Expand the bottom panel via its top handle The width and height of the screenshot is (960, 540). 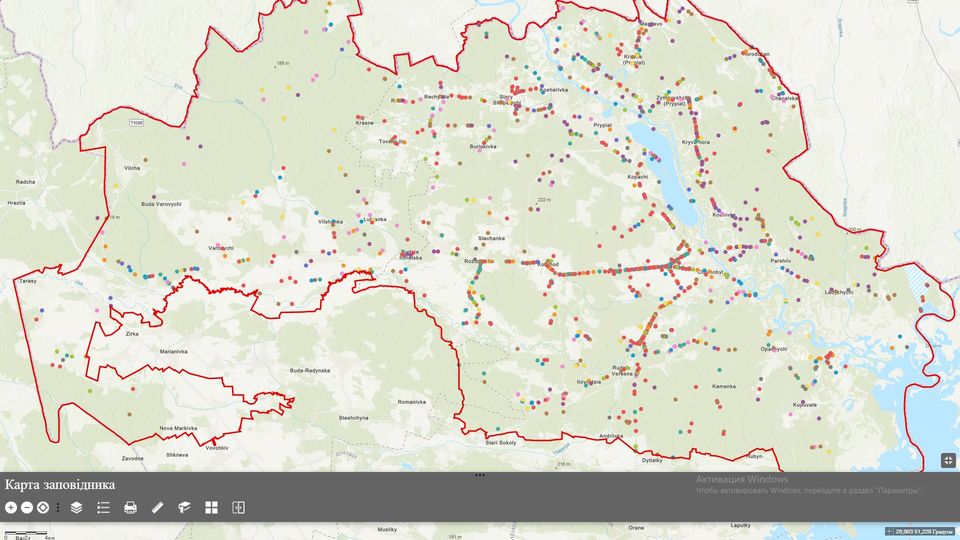point(480,475)
